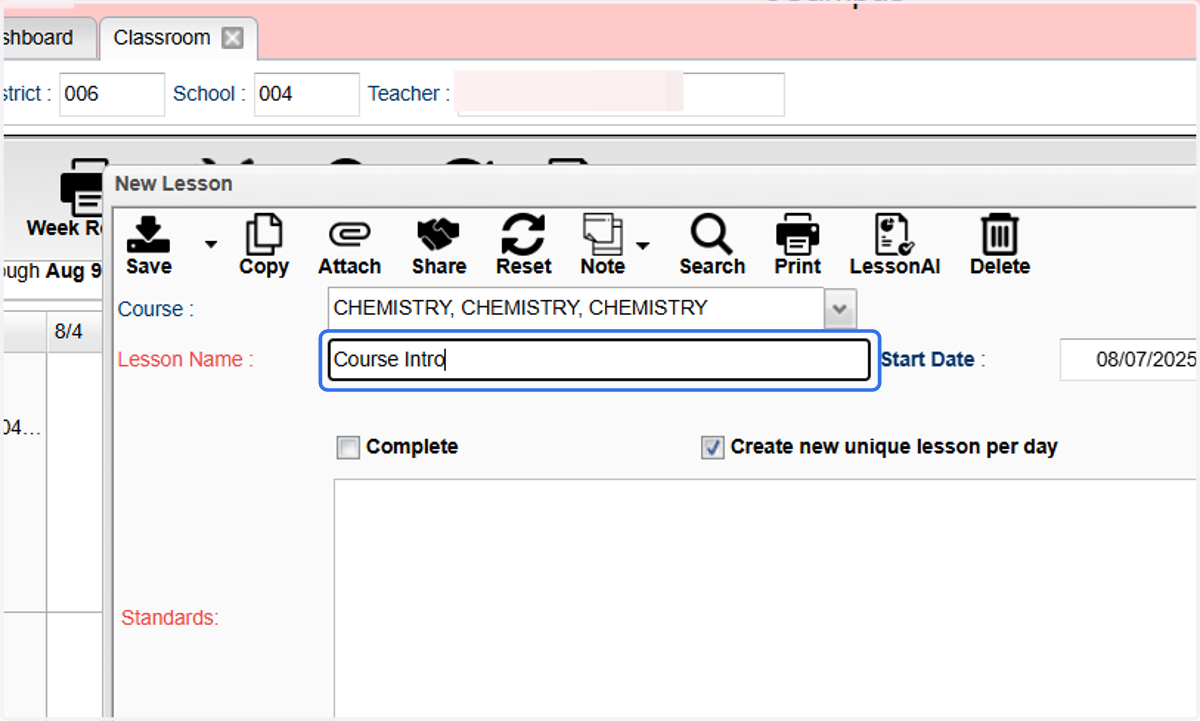Open the Course dropdown arrow
Image resolution: width=1200 pixels, height=721 pixels.
(x=840, y=309)
